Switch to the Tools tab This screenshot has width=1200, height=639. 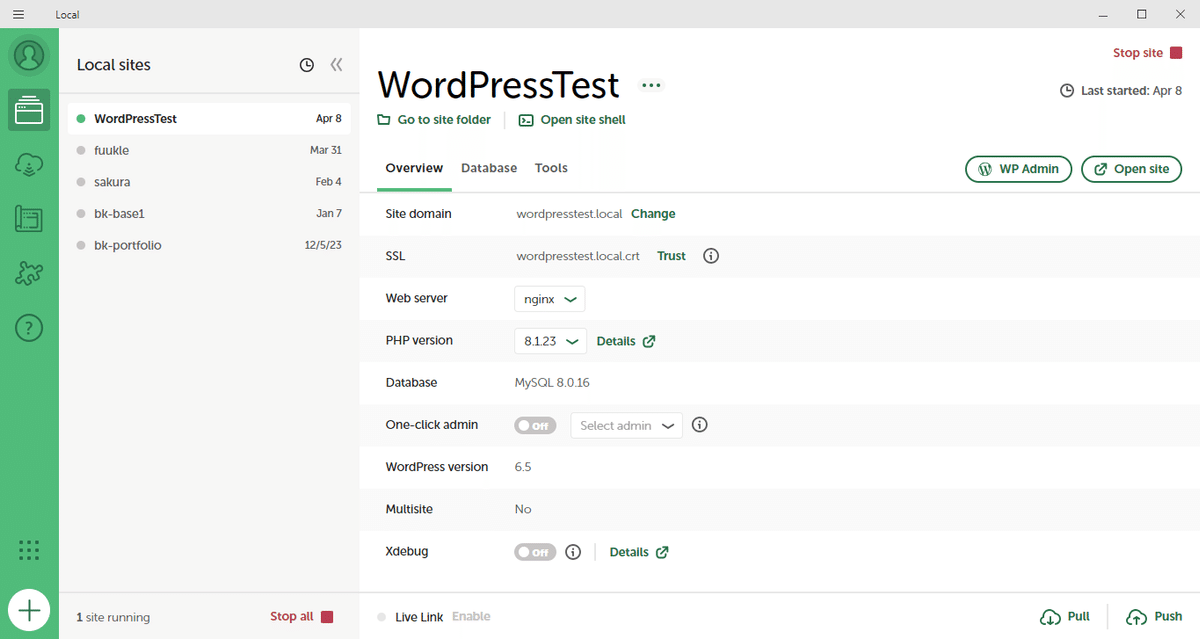(551, 168)
